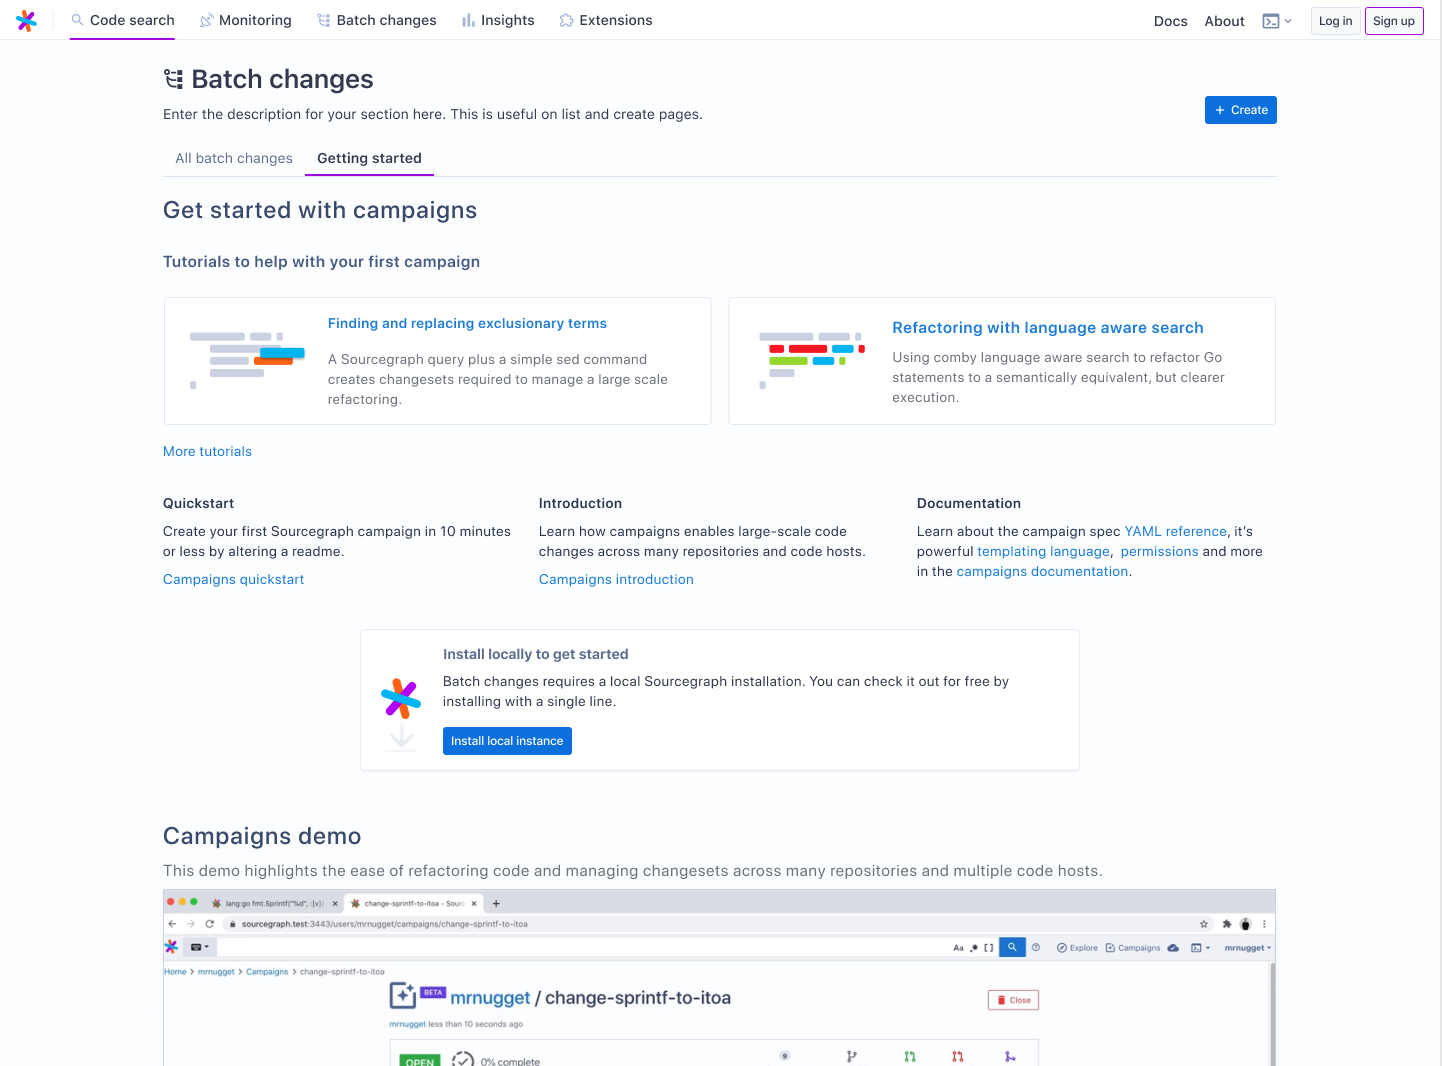Viewport: 1442px width, 1066px height.
Task: Switch to the All batch changes tab
Action: pyautogui.click(x=234, y=158)
